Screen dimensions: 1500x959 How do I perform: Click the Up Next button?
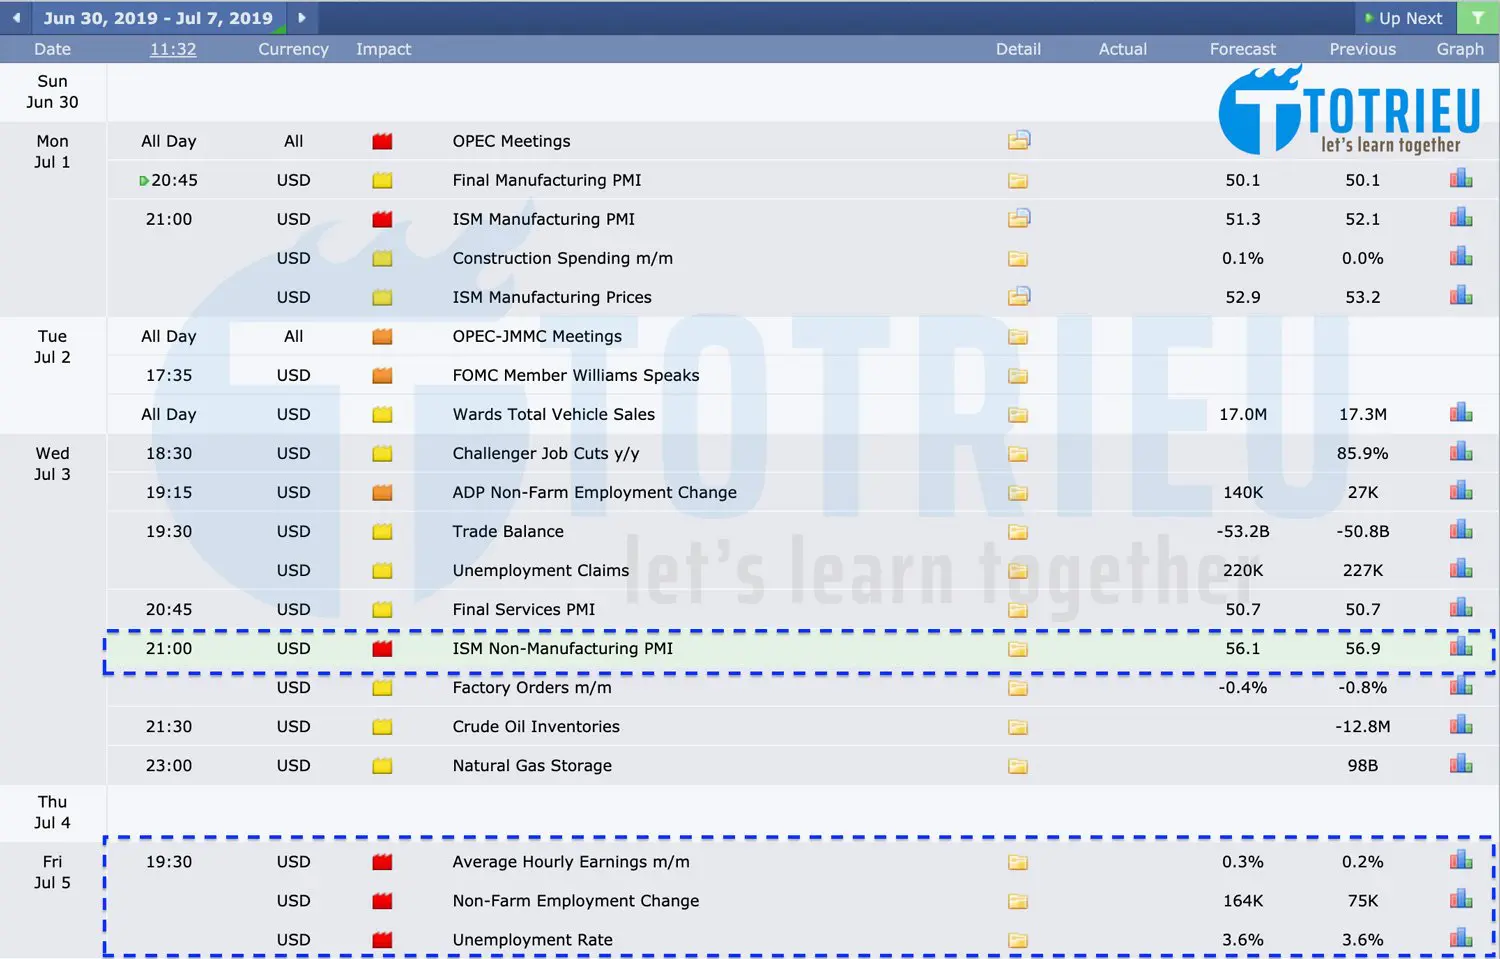coord(1404,17)
